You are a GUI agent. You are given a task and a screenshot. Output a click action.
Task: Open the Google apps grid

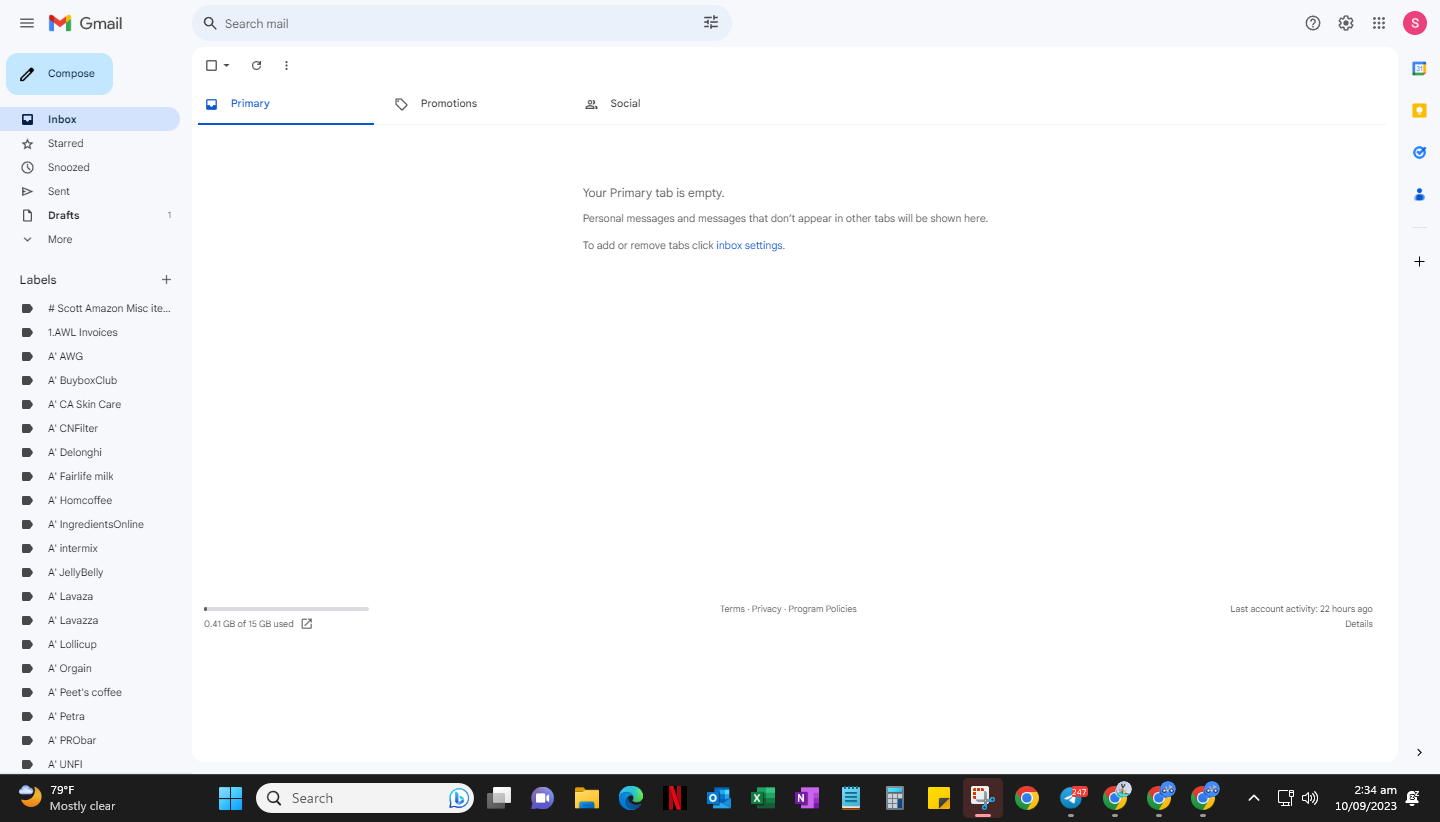tap(1379, 23)
